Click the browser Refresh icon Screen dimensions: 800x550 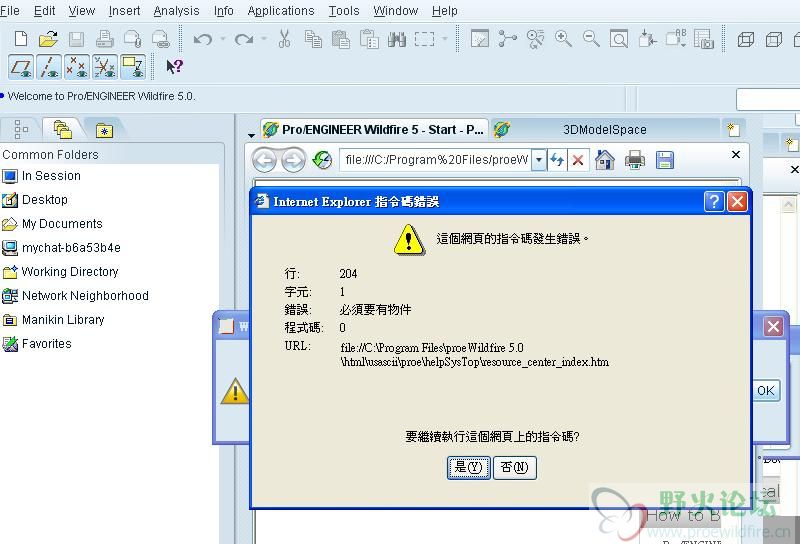(557, 160)
